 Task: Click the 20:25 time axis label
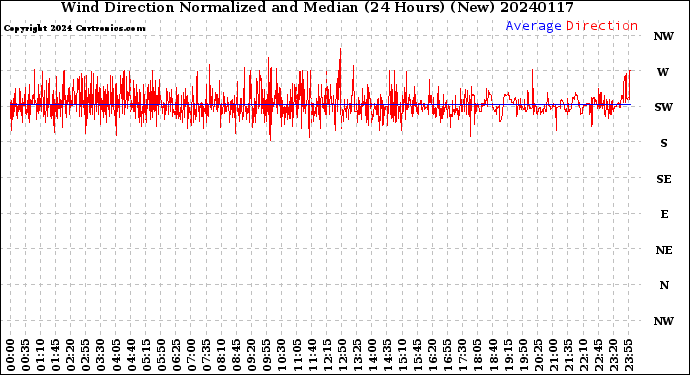538,355
